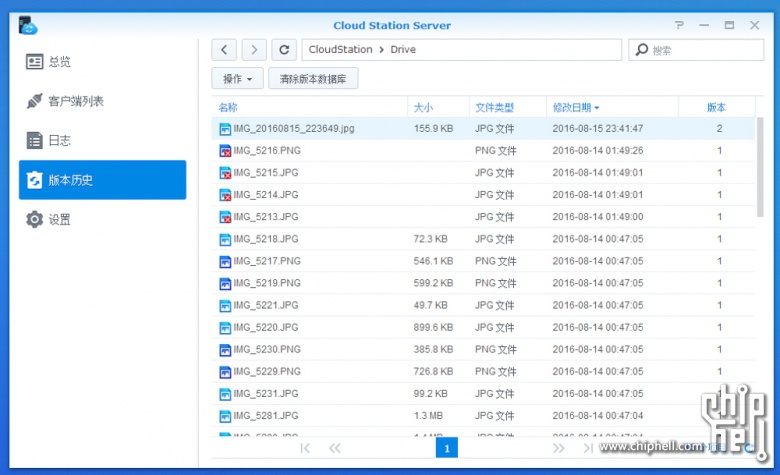Open the 客户端列表 client list section
The height and width of the screenshot is (475, 780).
click(x=102, y=101)
